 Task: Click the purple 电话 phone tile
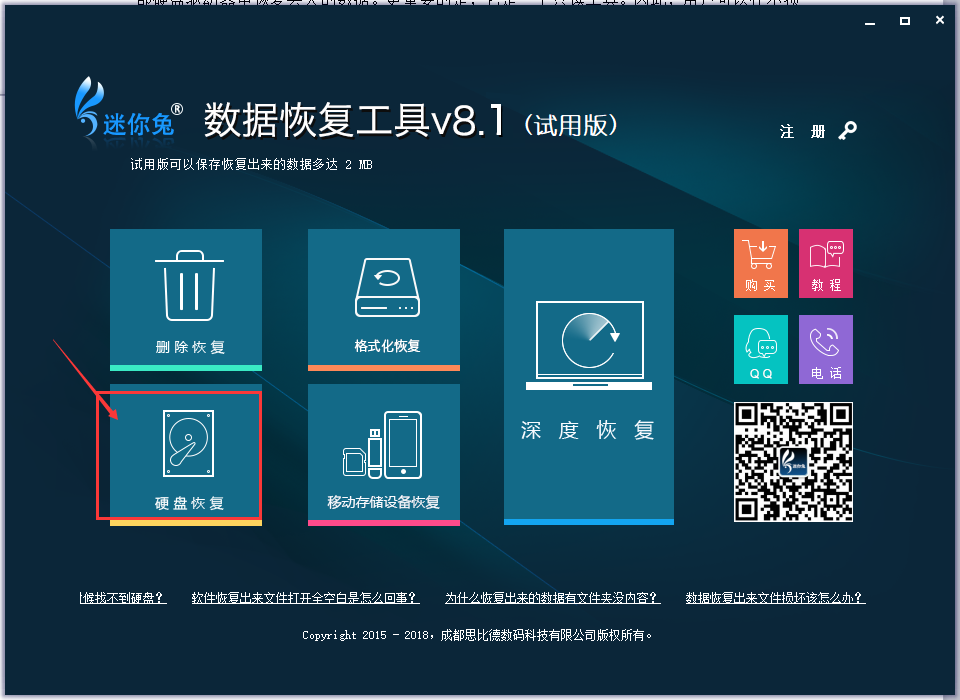coord(826,350)
